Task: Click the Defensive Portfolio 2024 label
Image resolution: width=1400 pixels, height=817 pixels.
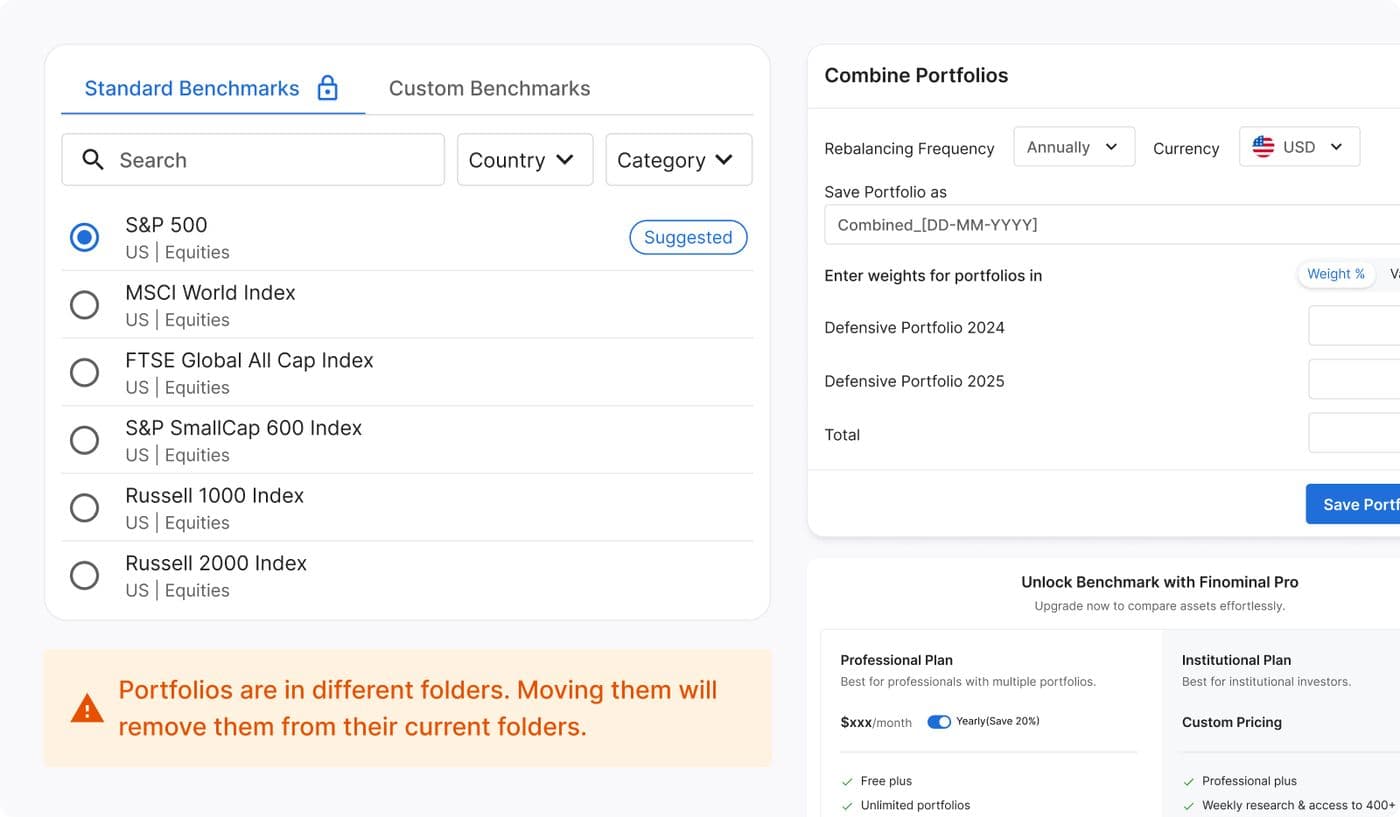Action: [x=914, y=327]
